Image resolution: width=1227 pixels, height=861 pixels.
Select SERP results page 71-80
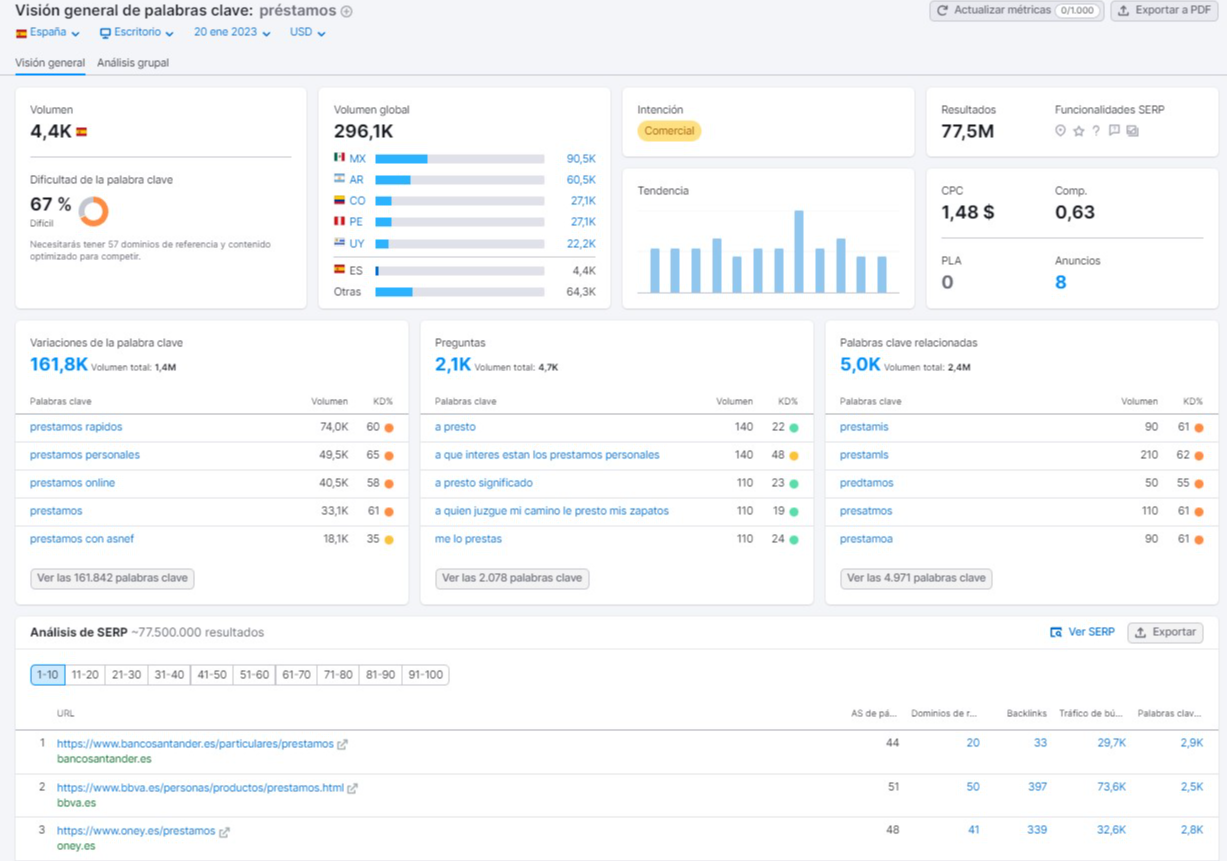click(338, 675)
